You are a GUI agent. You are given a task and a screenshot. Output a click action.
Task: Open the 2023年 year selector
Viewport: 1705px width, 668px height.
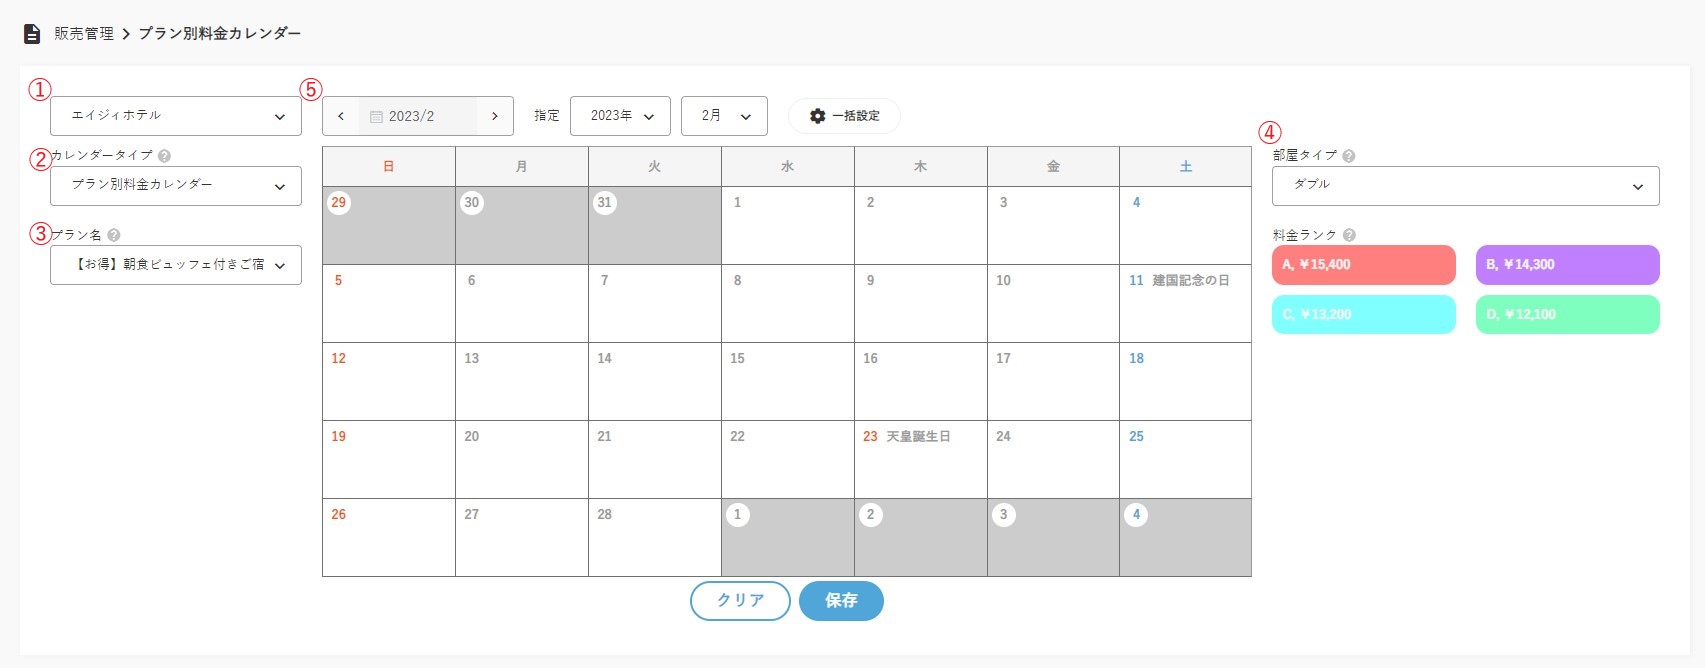coord(620,116)
